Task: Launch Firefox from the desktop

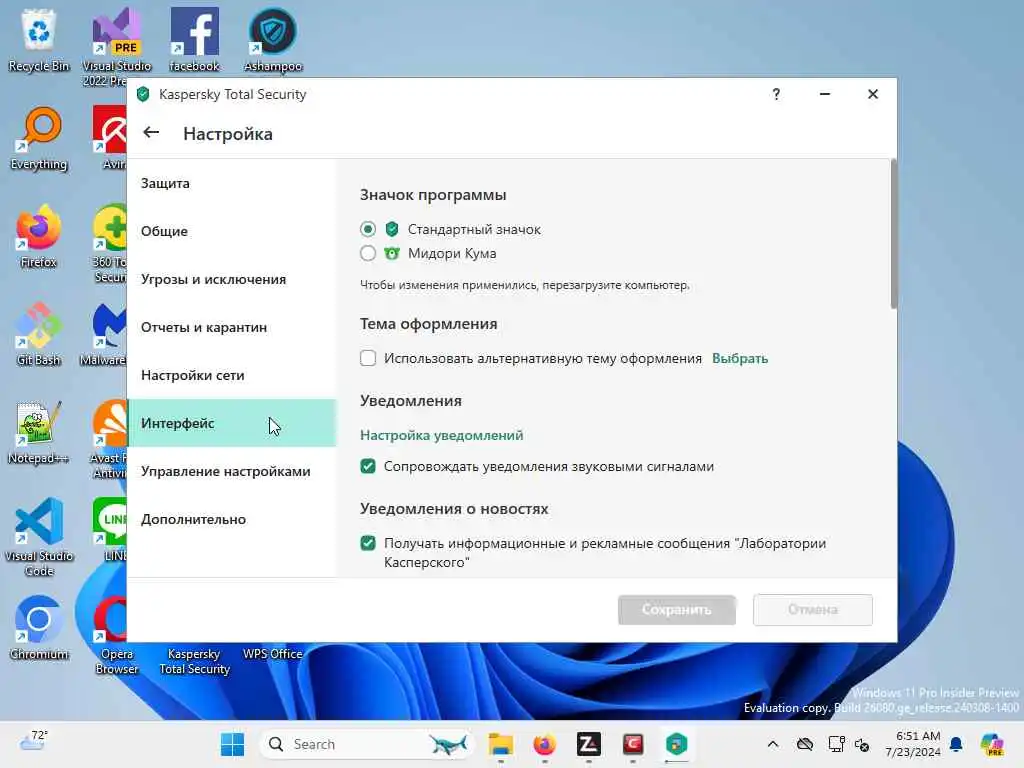Action: (x=39, y=236)
